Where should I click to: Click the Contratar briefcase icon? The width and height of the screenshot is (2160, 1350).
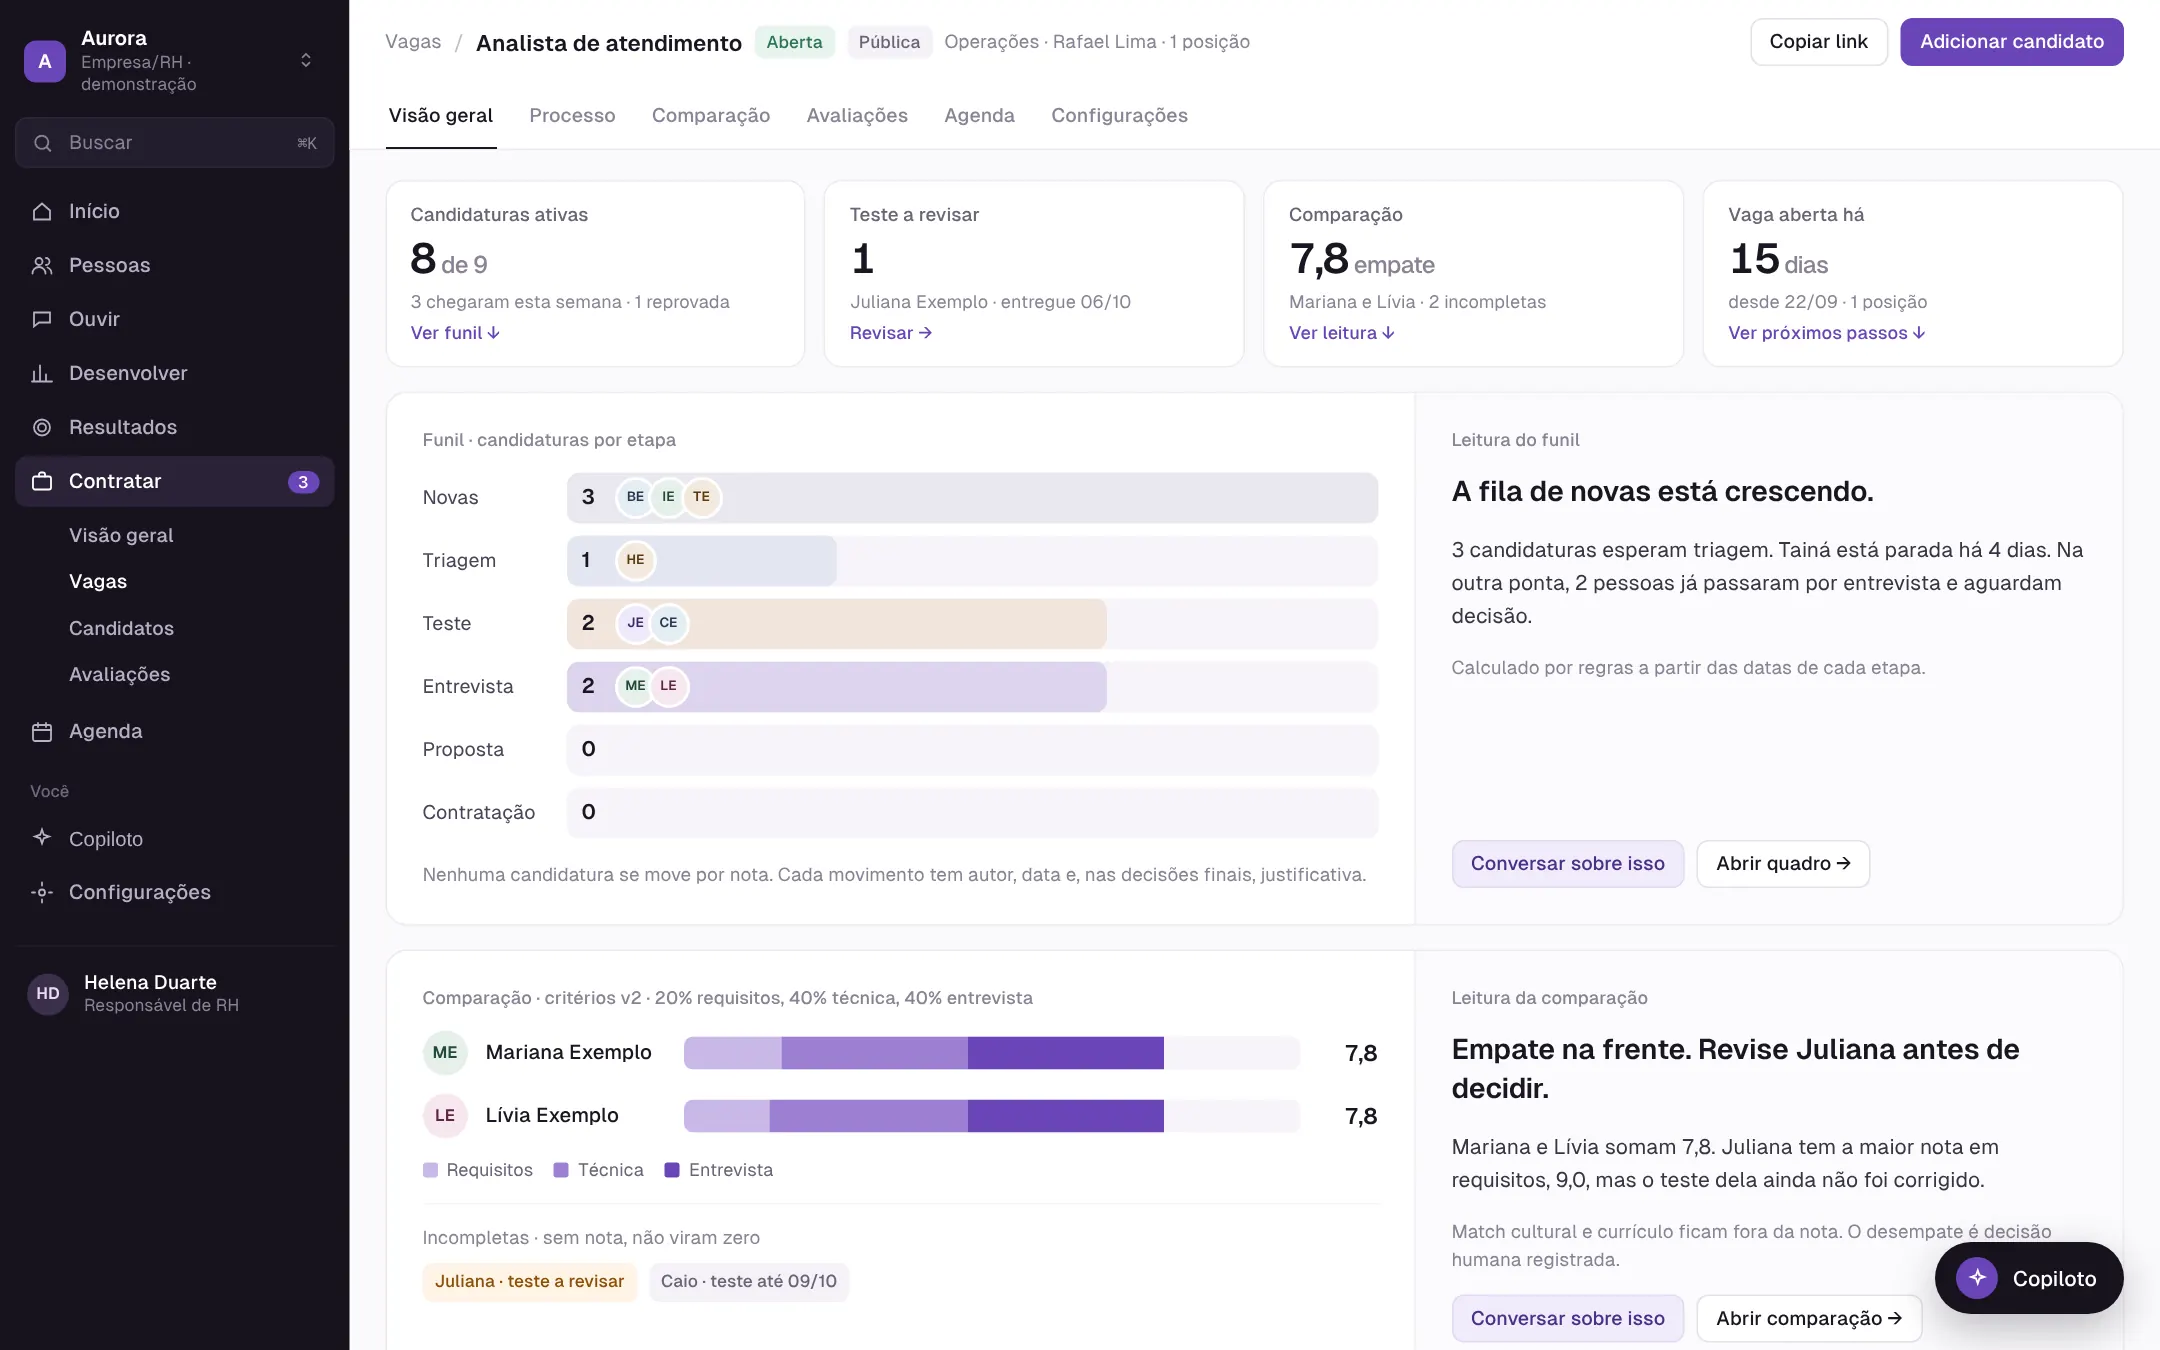(42, 481)
